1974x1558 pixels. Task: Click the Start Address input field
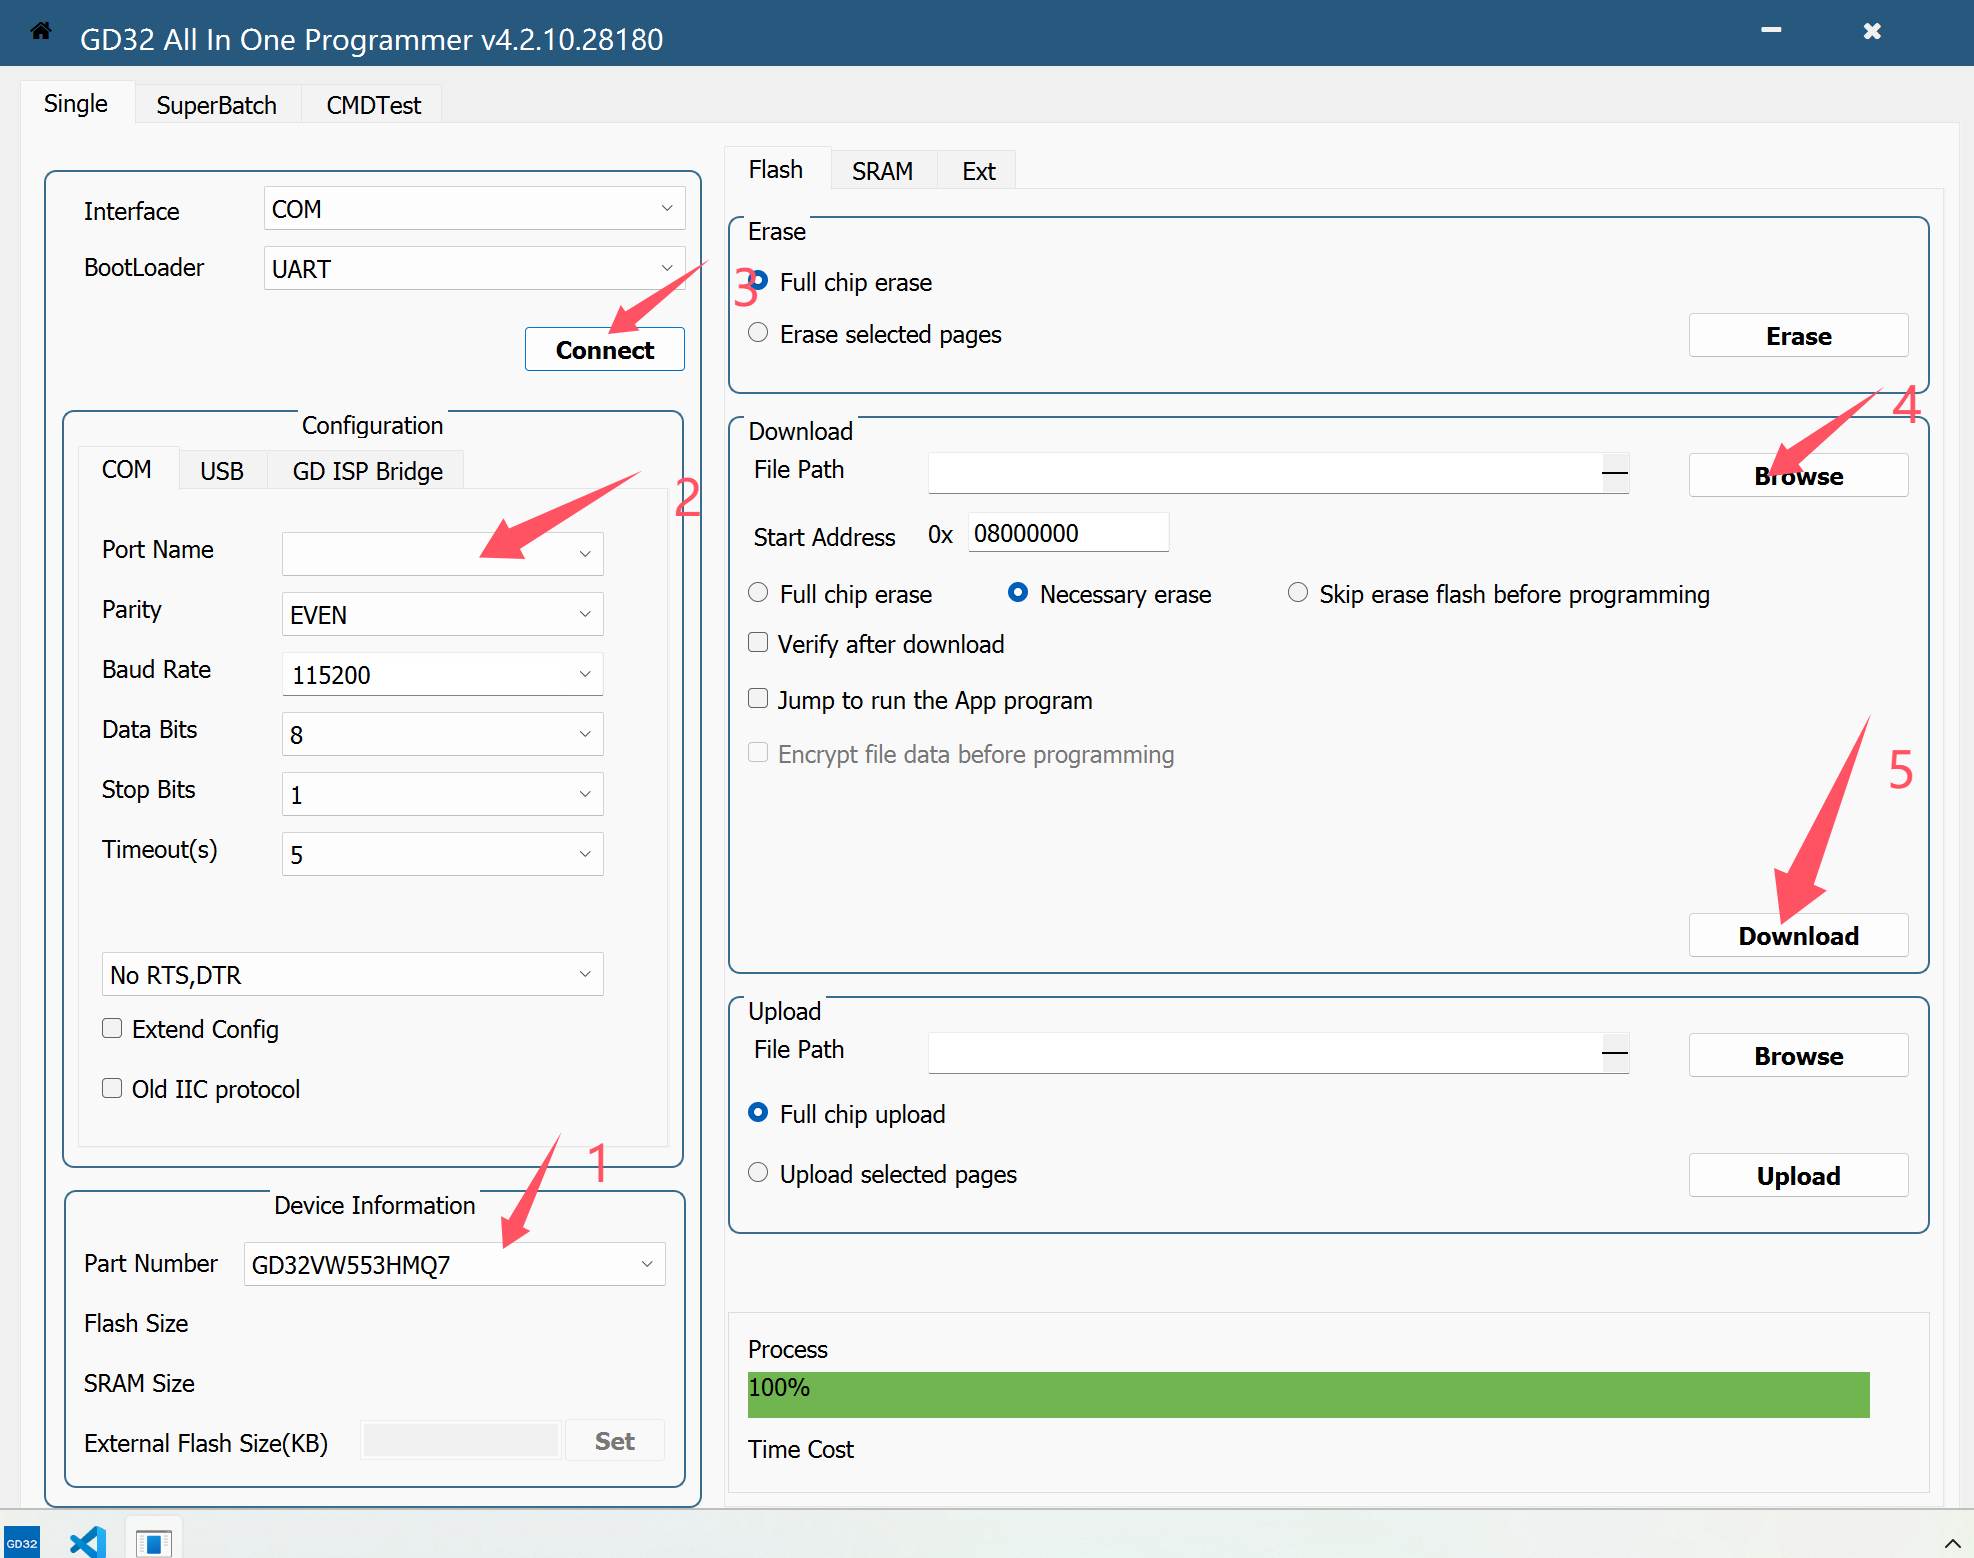[x=1067, y=533]
